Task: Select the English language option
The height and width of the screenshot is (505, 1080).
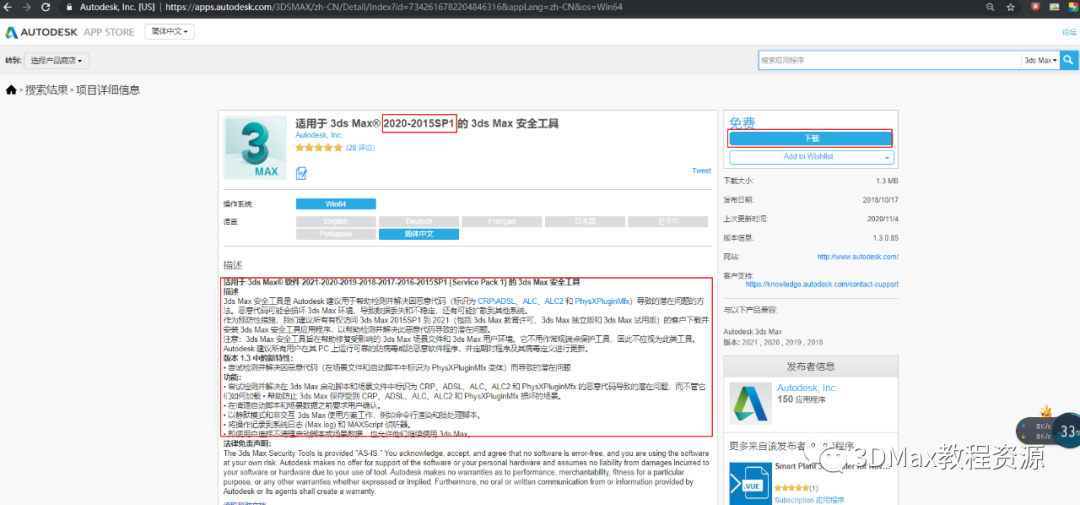Action: pos(335,222)
